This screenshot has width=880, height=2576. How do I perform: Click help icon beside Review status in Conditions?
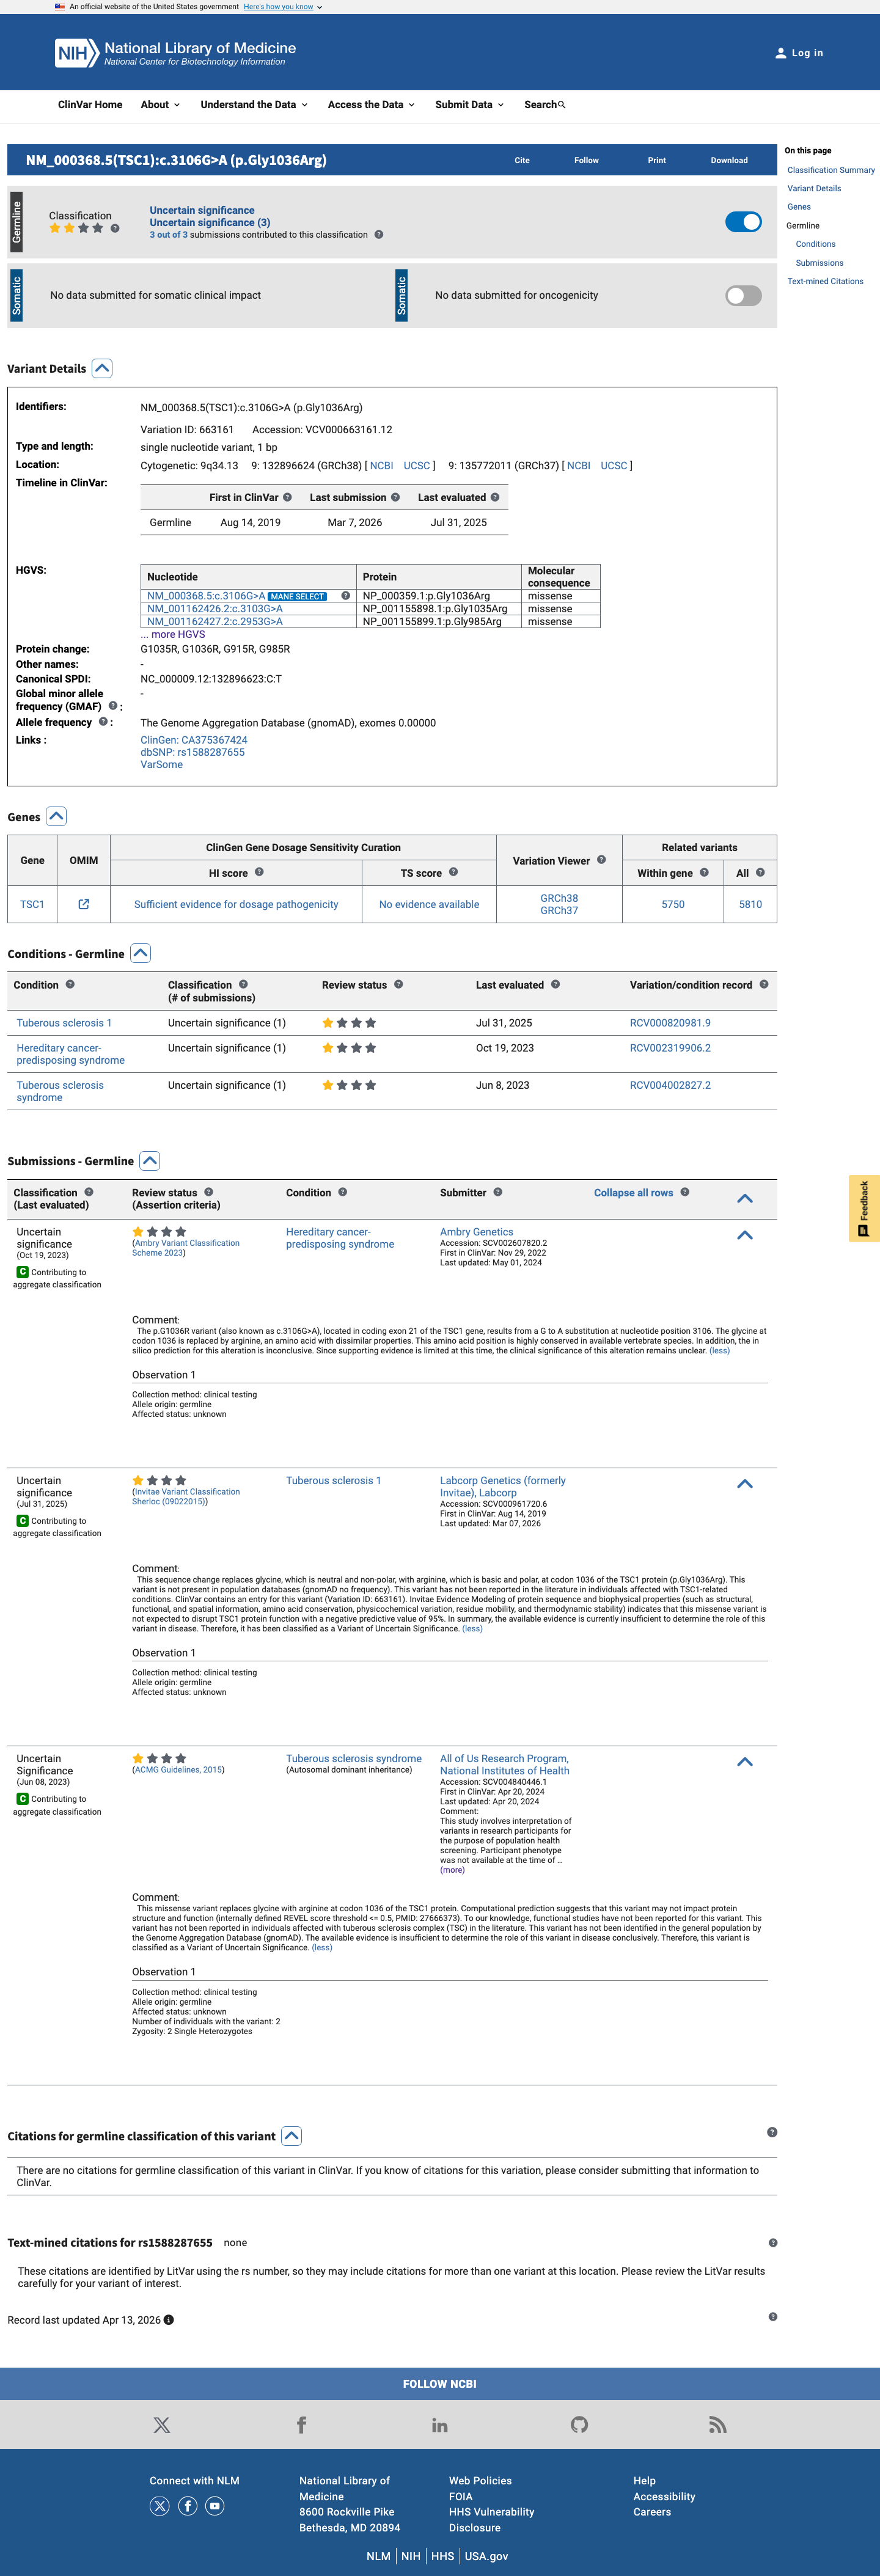398,984
